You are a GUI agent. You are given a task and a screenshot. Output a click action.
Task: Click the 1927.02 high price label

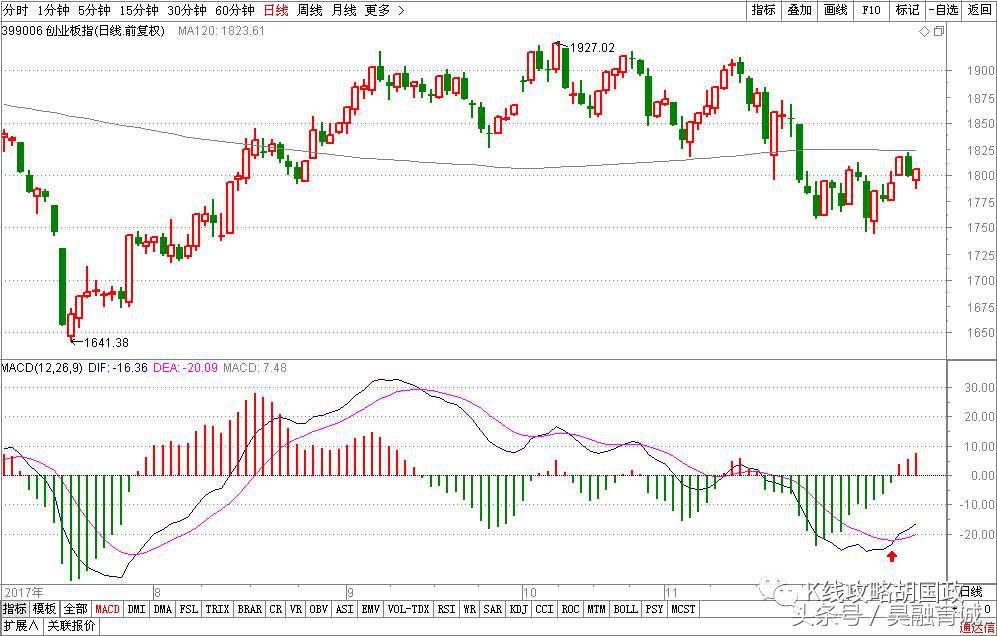tap(593, 48)
